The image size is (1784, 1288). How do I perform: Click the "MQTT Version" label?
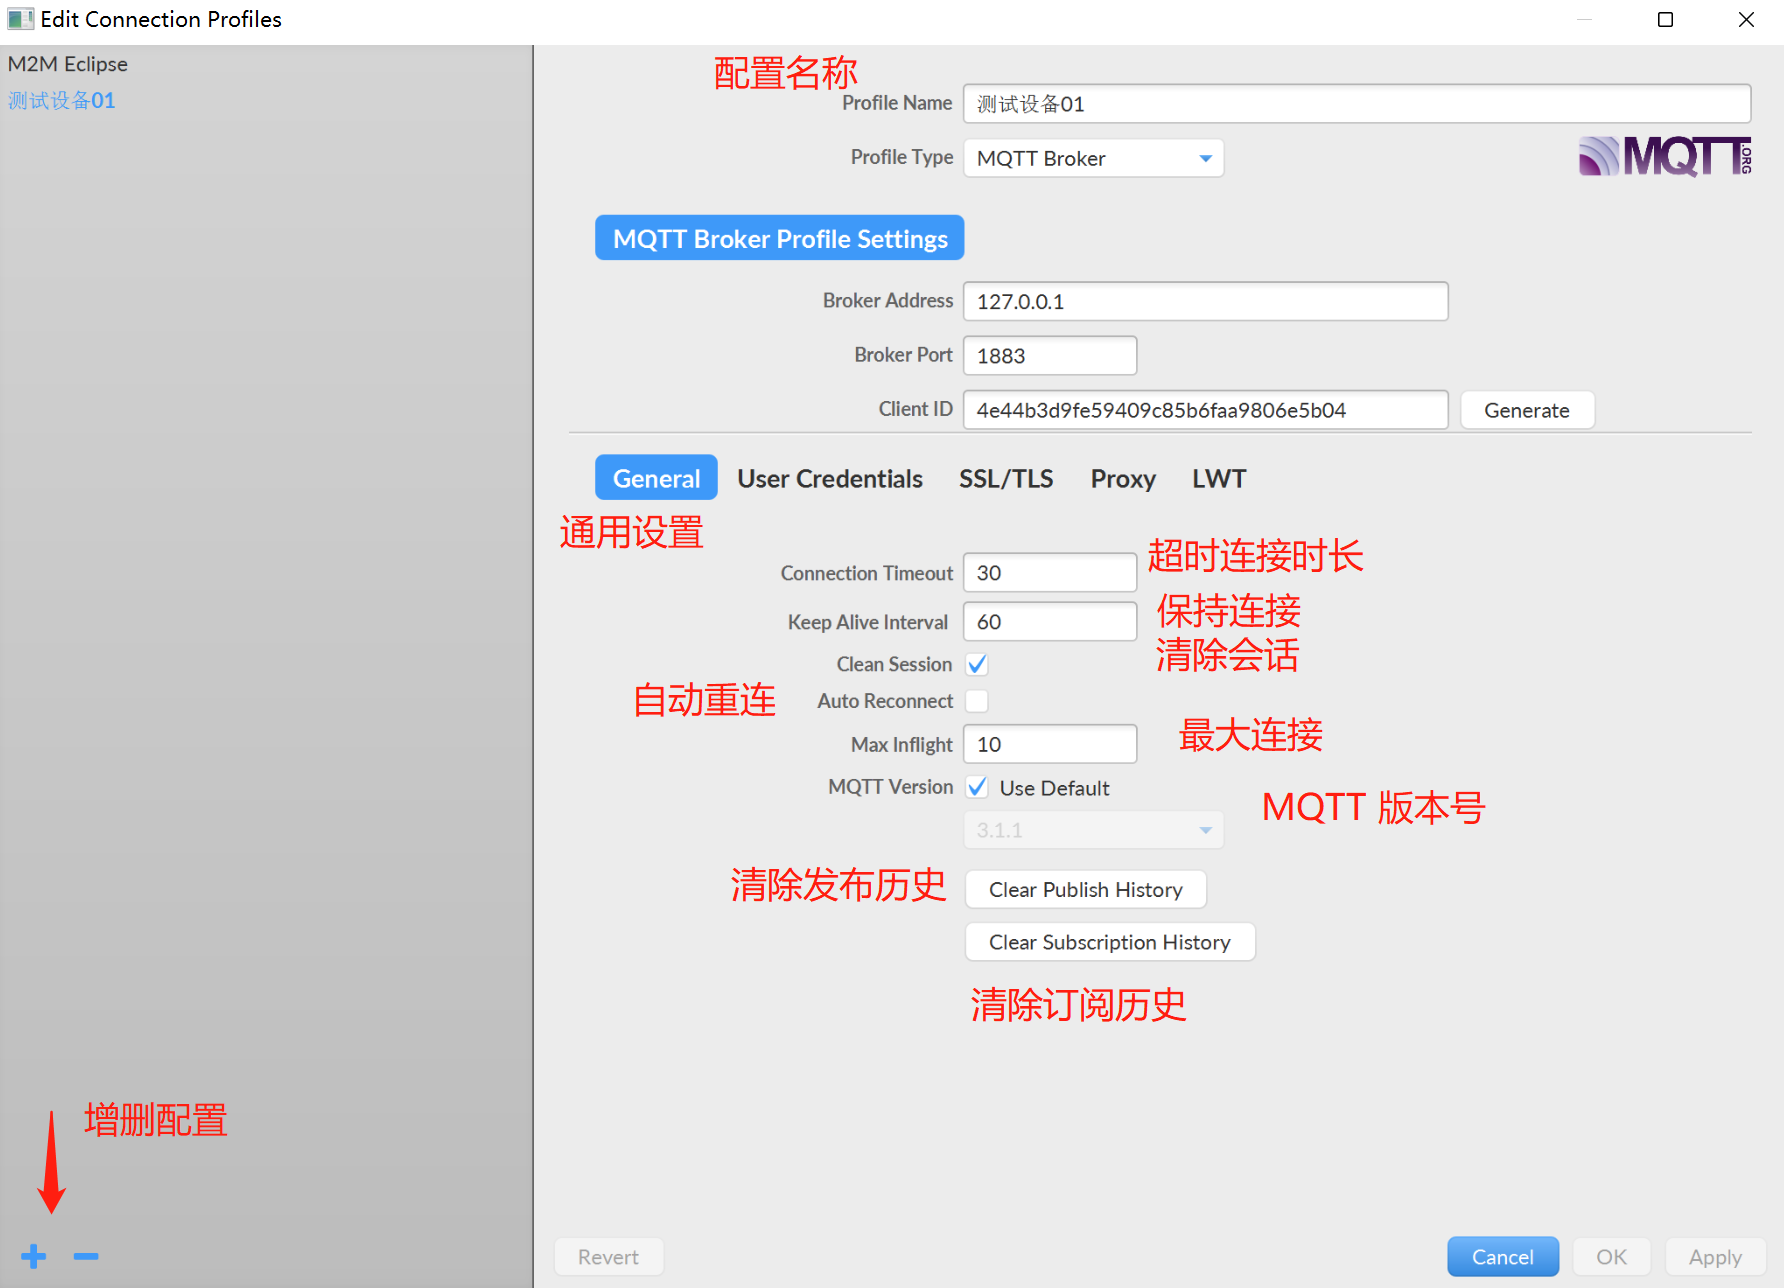point(891,787)
